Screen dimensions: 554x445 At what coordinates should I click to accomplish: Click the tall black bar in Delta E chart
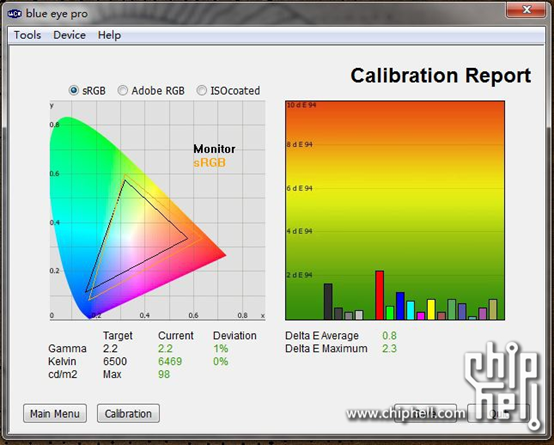pos(328,301)
